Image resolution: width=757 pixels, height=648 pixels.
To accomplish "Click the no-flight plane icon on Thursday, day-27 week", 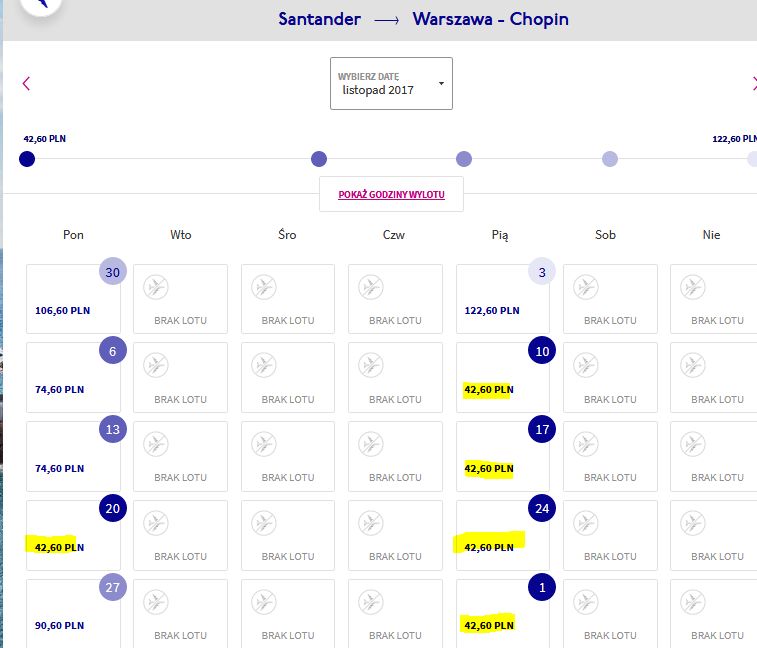I will [x=371, y=602].
